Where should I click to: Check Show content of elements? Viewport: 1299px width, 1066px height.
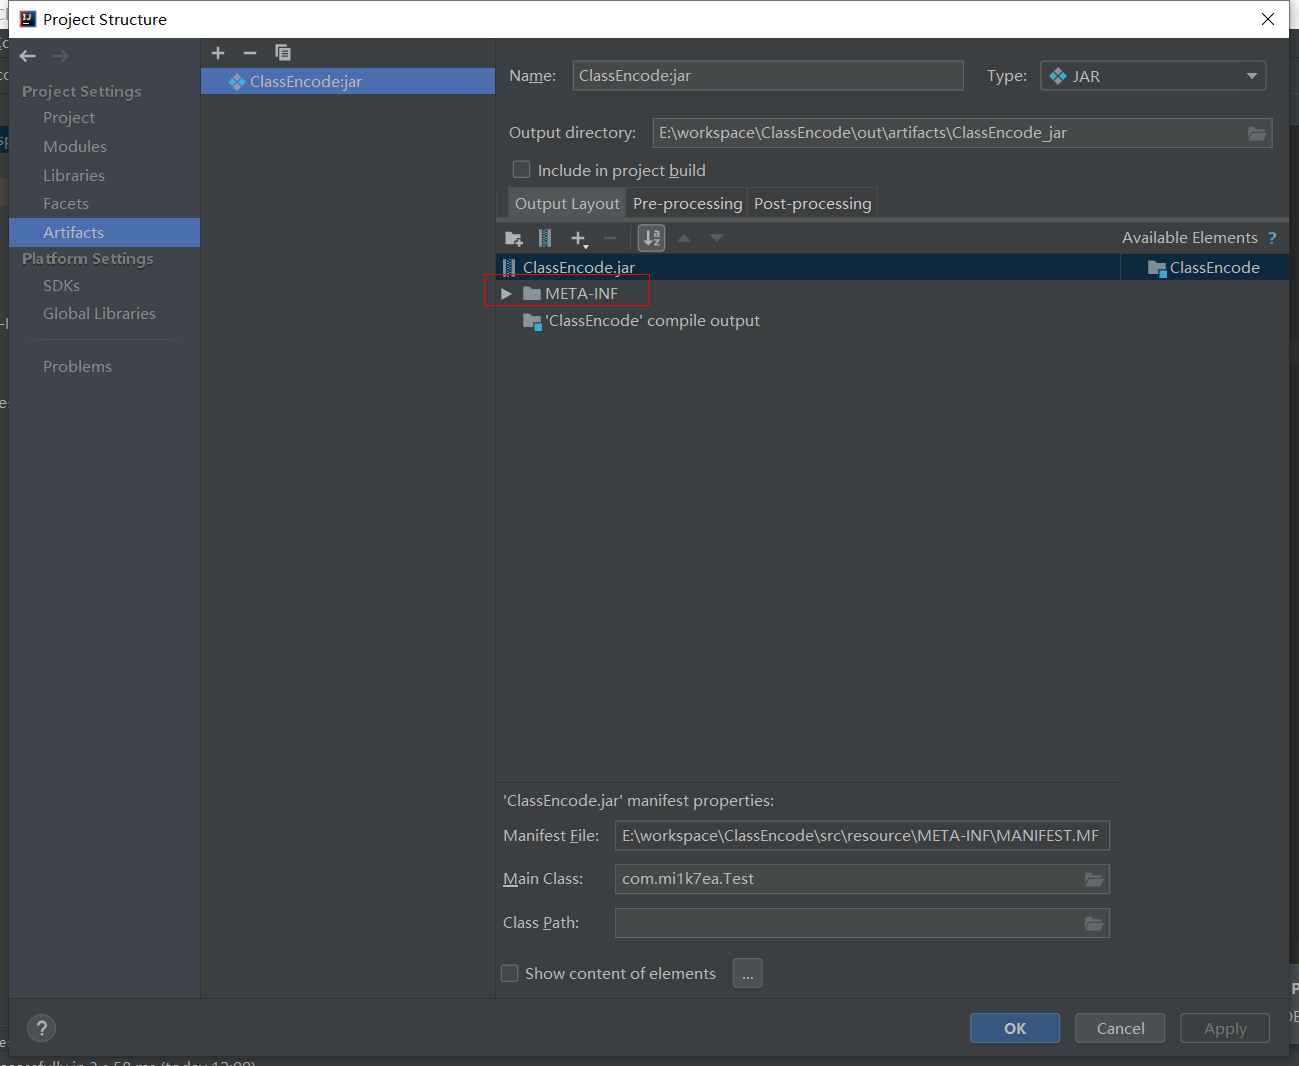510,974
